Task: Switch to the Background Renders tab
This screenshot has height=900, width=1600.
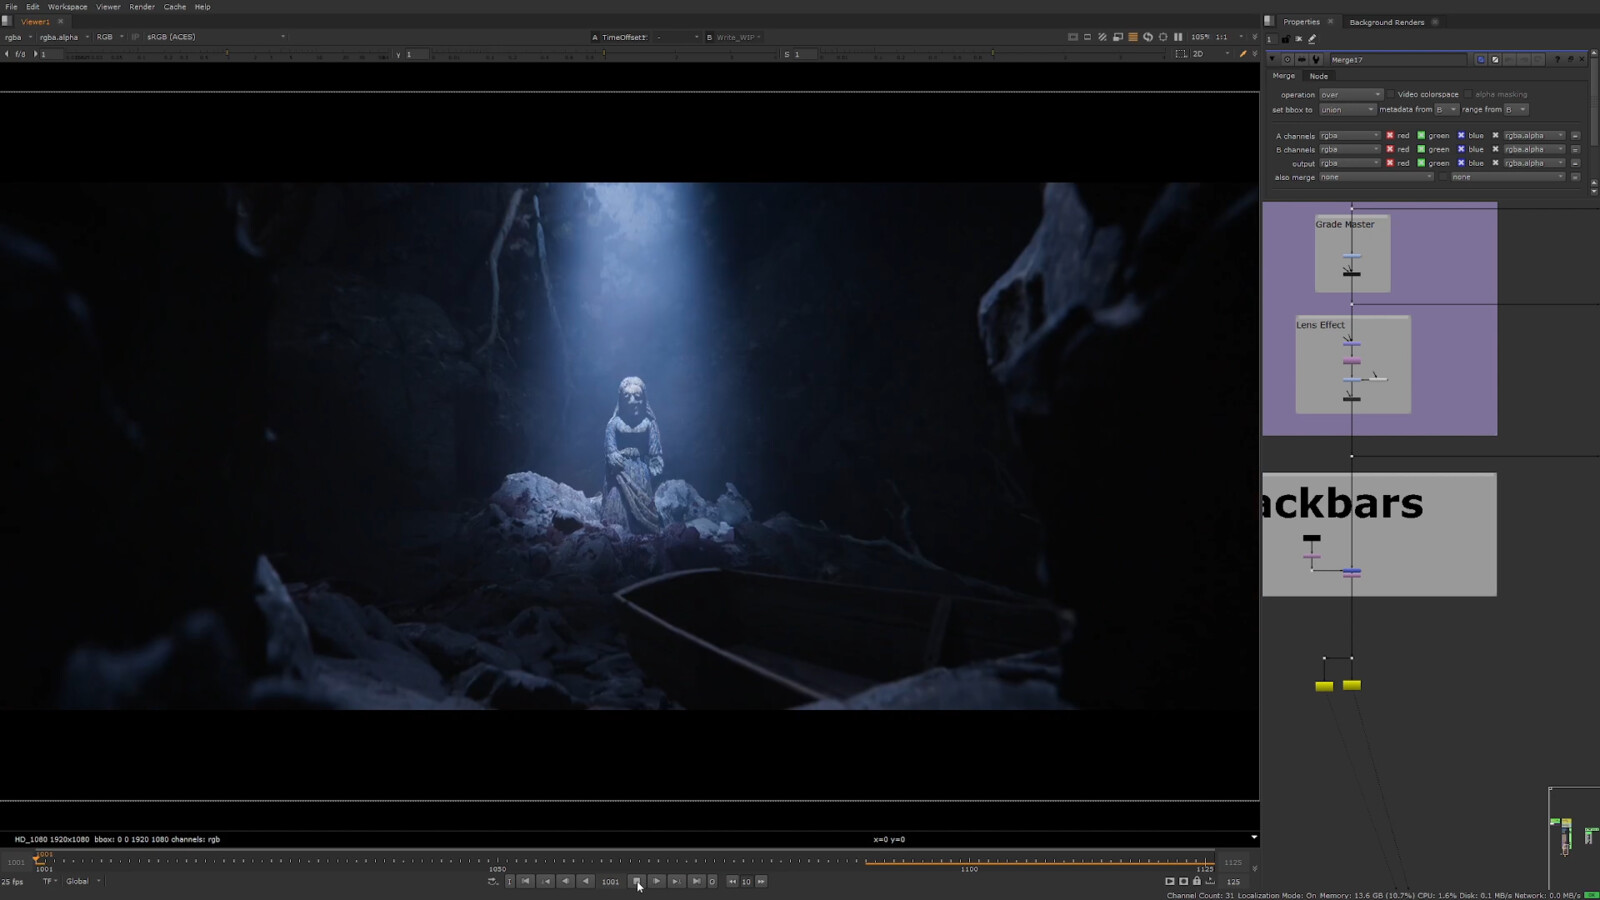Action: (1386, 22)
